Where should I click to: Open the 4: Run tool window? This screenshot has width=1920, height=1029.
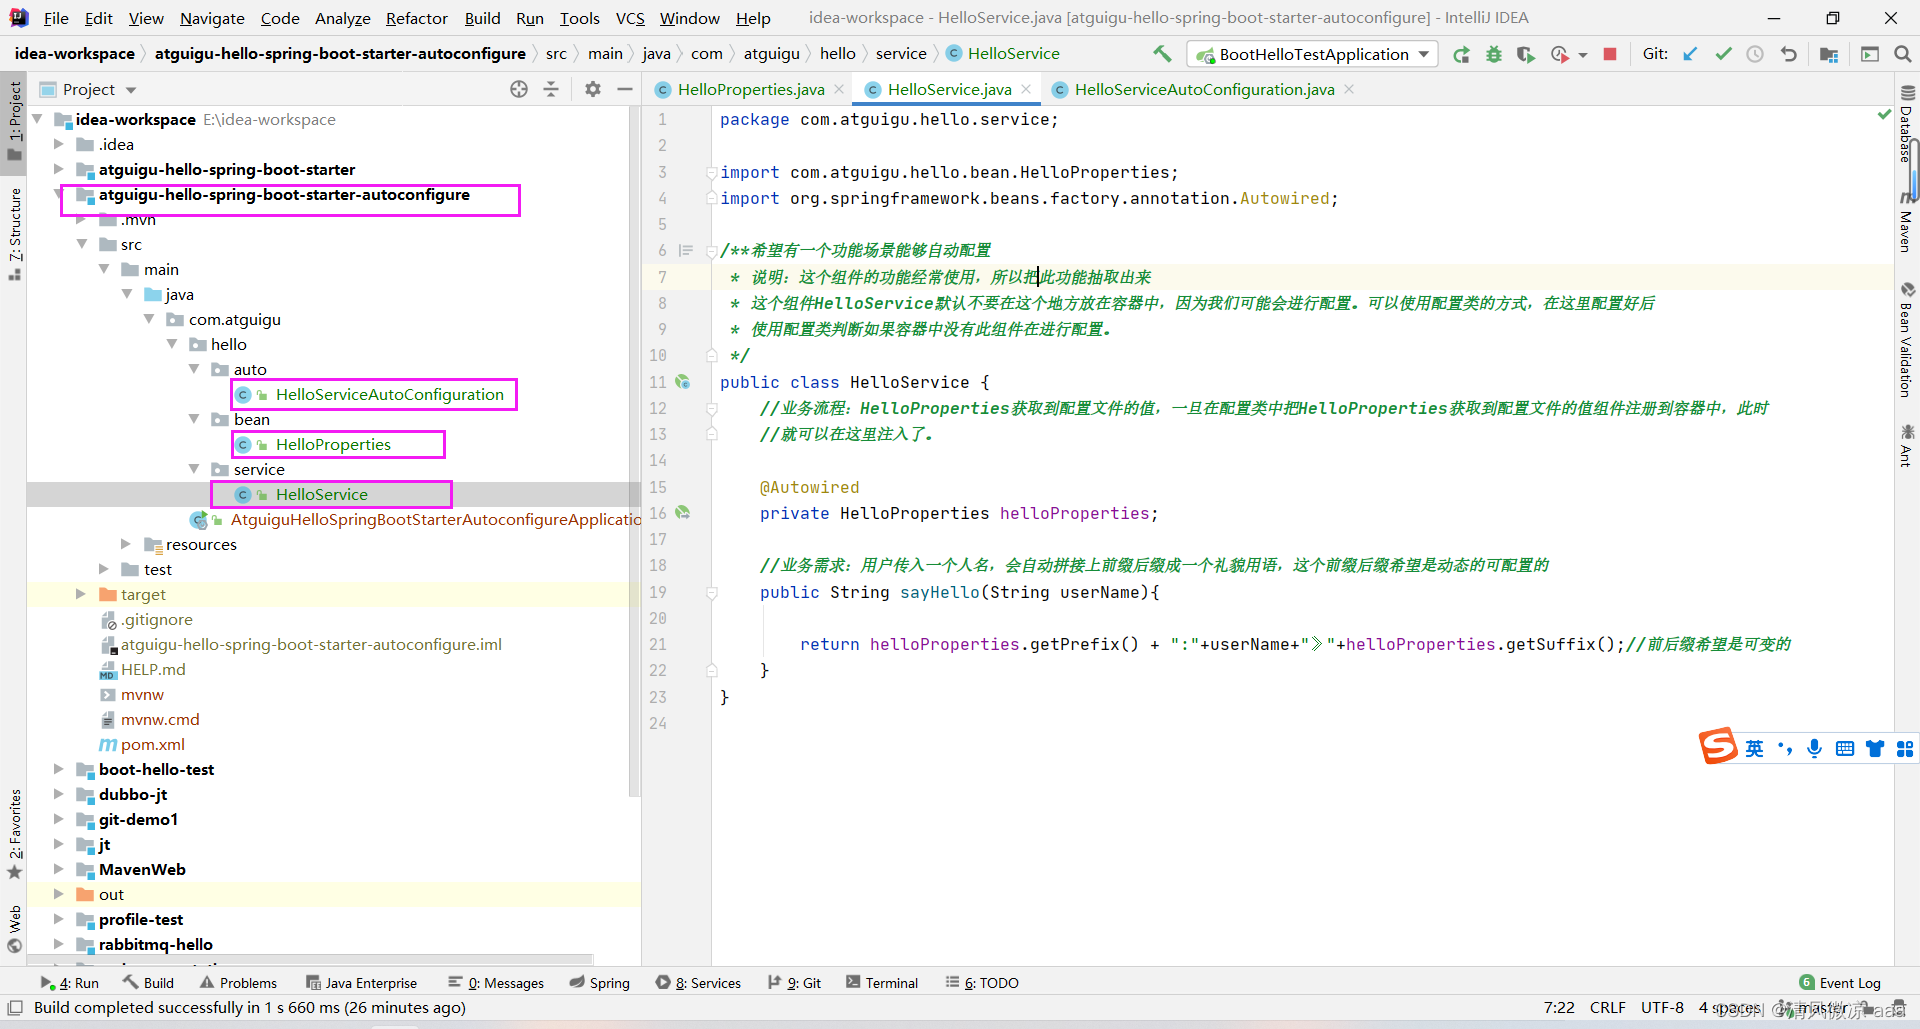click(70, 983)
